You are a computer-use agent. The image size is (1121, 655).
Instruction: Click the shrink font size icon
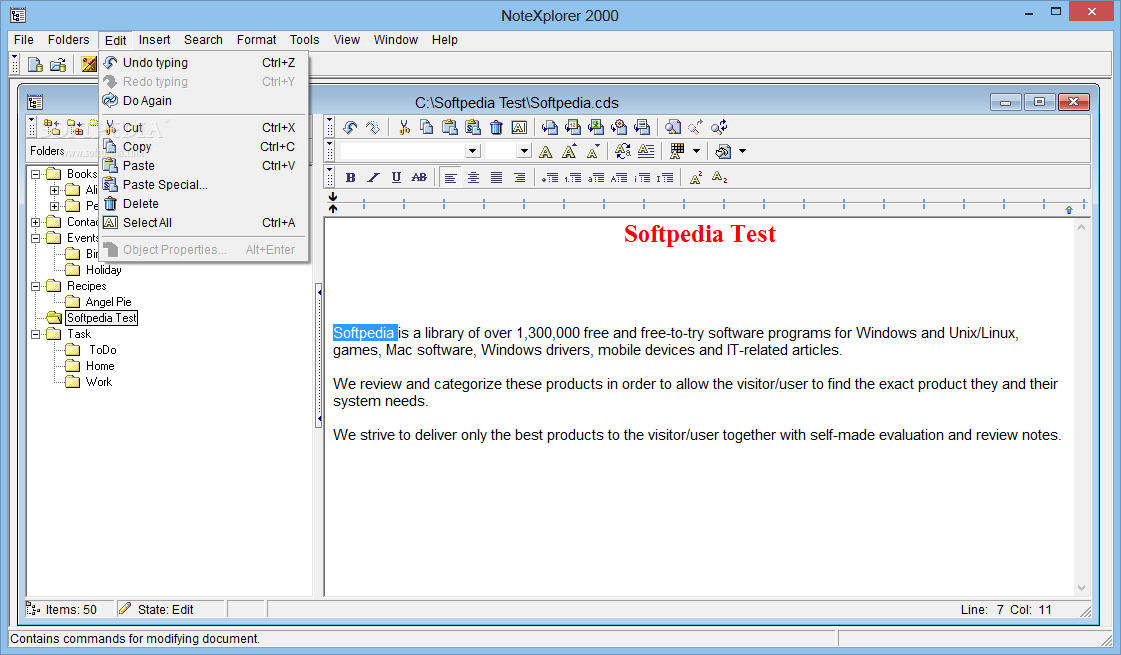[x=593, y=152]
